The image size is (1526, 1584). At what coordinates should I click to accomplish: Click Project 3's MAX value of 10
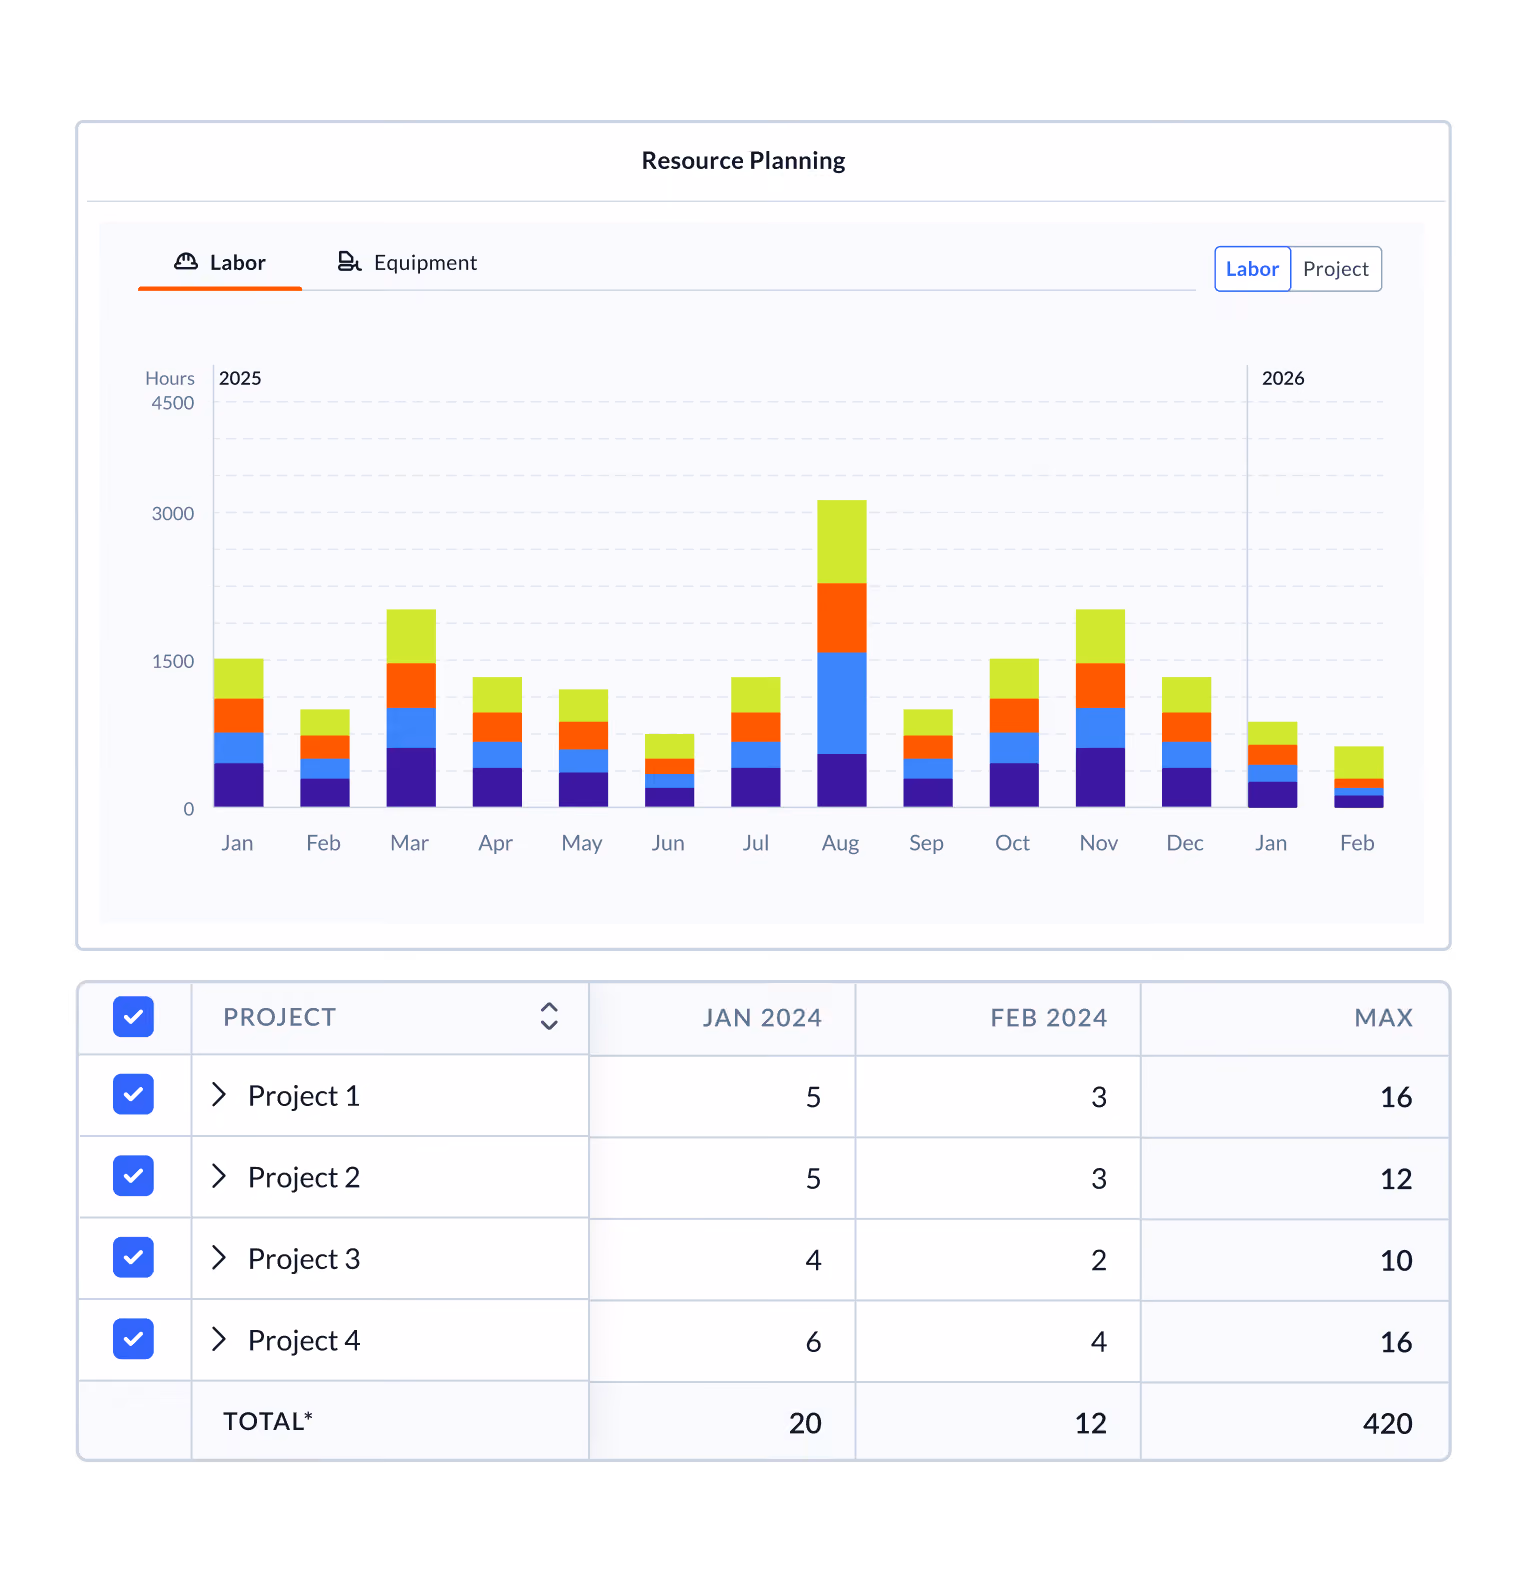pos(1396,1260)
